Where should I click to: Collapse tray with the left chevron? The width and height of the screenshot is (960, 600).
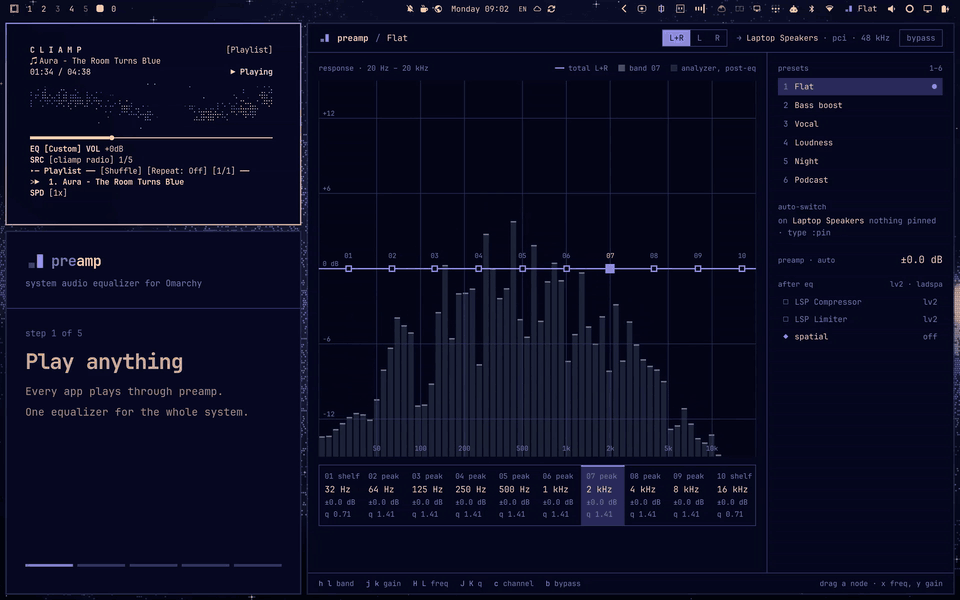pos(624,9)
